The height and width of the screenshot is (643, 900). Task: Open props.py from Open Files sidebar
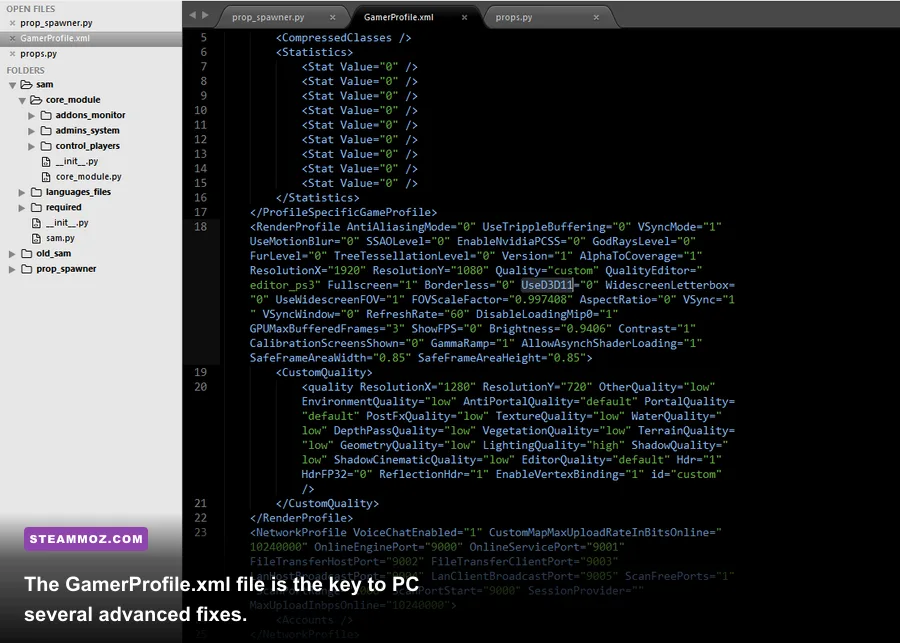[x=38, y=54]
